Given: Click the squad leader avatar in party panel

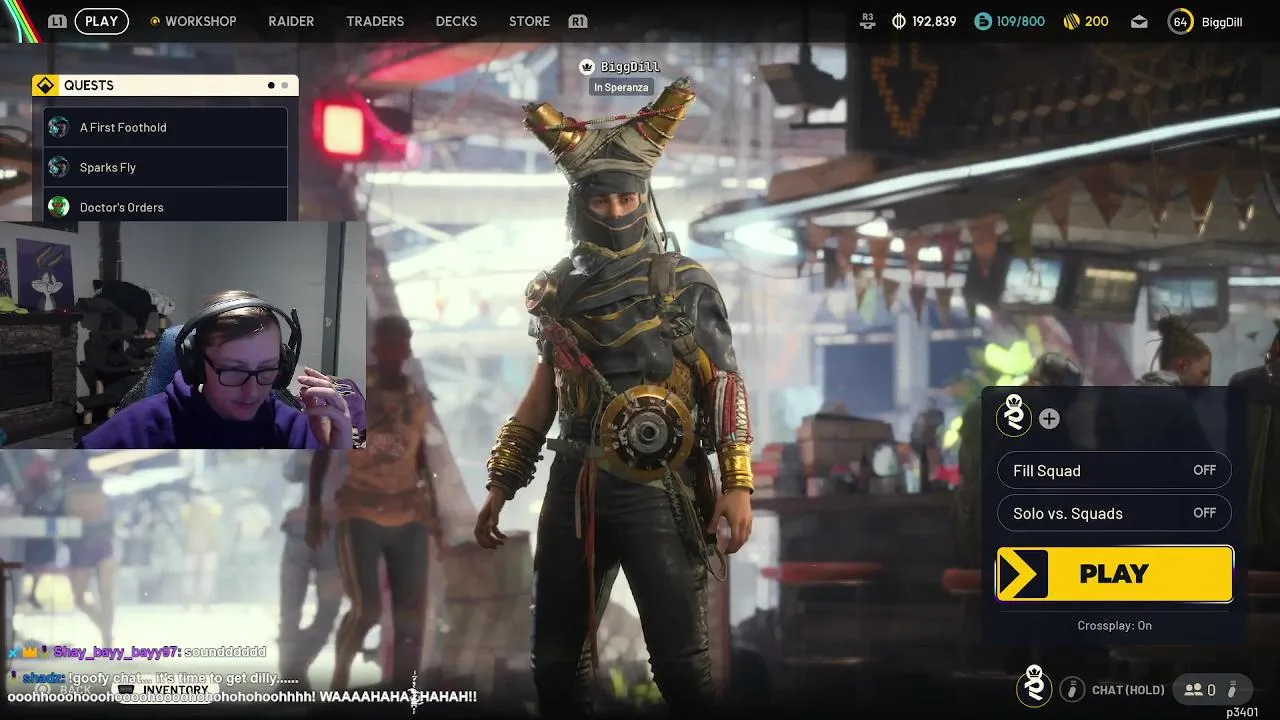Looking at the screenshot, I should tap(1014, 415).
